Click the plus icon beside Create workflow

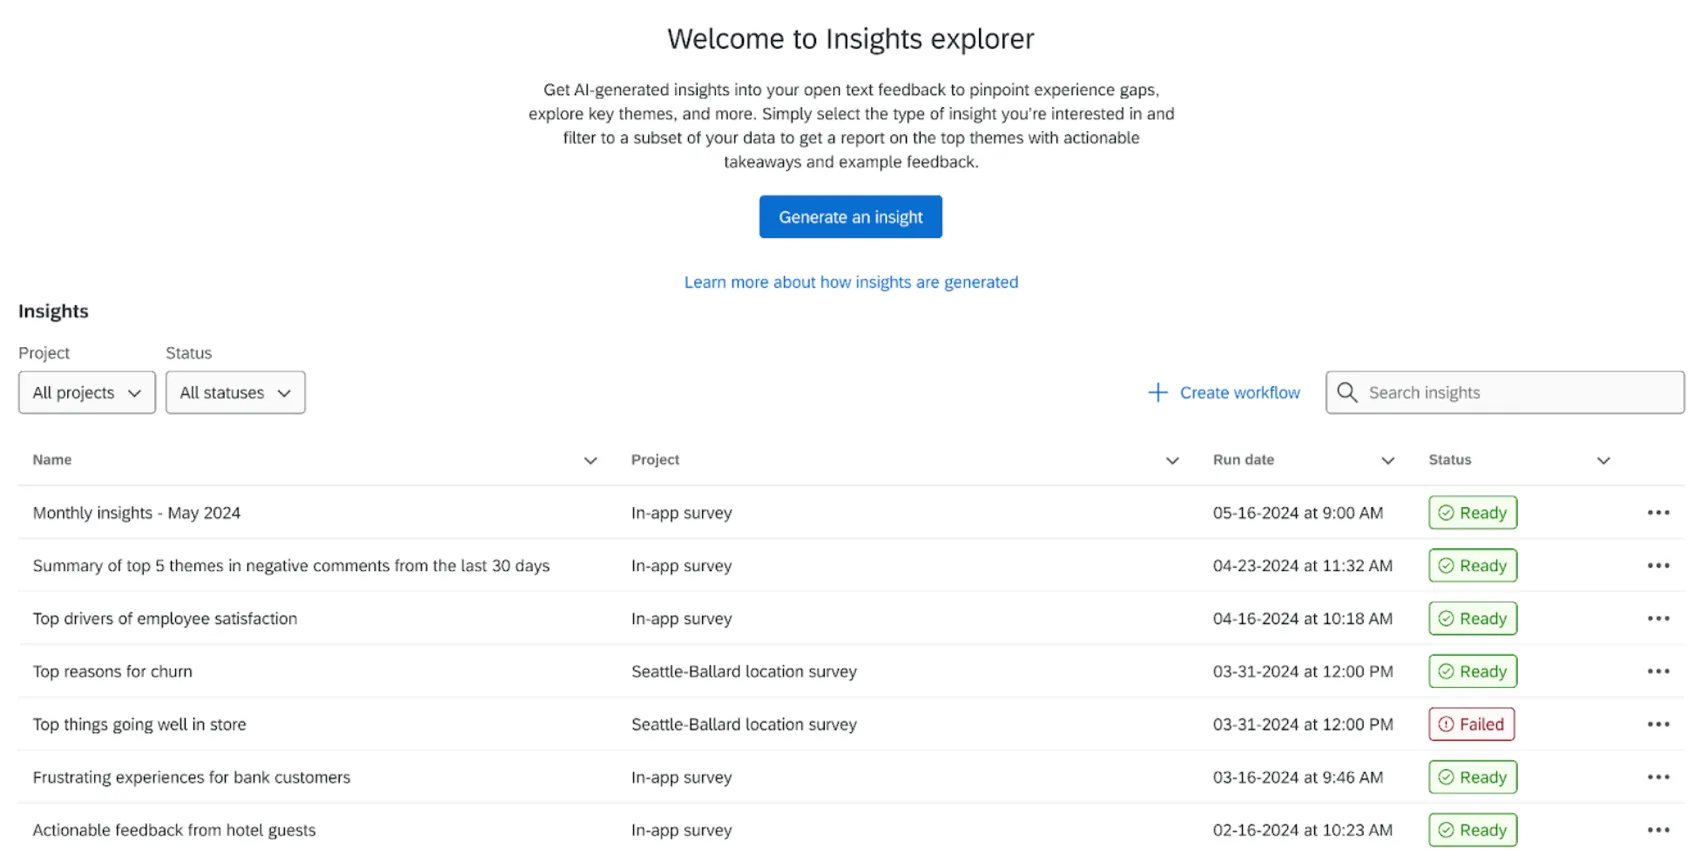tap(1157, 393)
